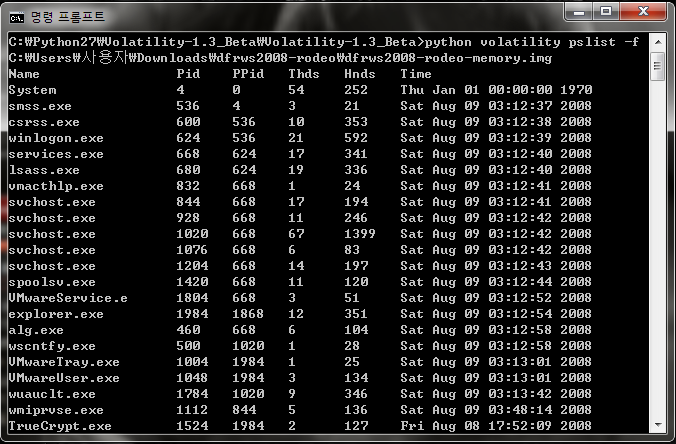Click 'pslist' in the typed command
Image resolution: width=676 pixels, height=444 pixels.
(x=592, y=42)
